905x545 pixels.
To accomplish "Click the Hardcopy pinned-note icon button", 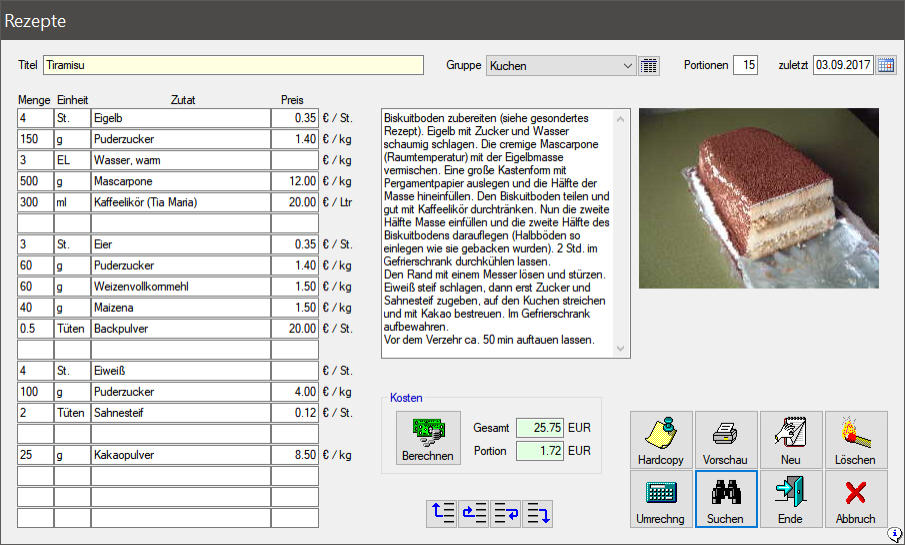I will click(662, 440).
